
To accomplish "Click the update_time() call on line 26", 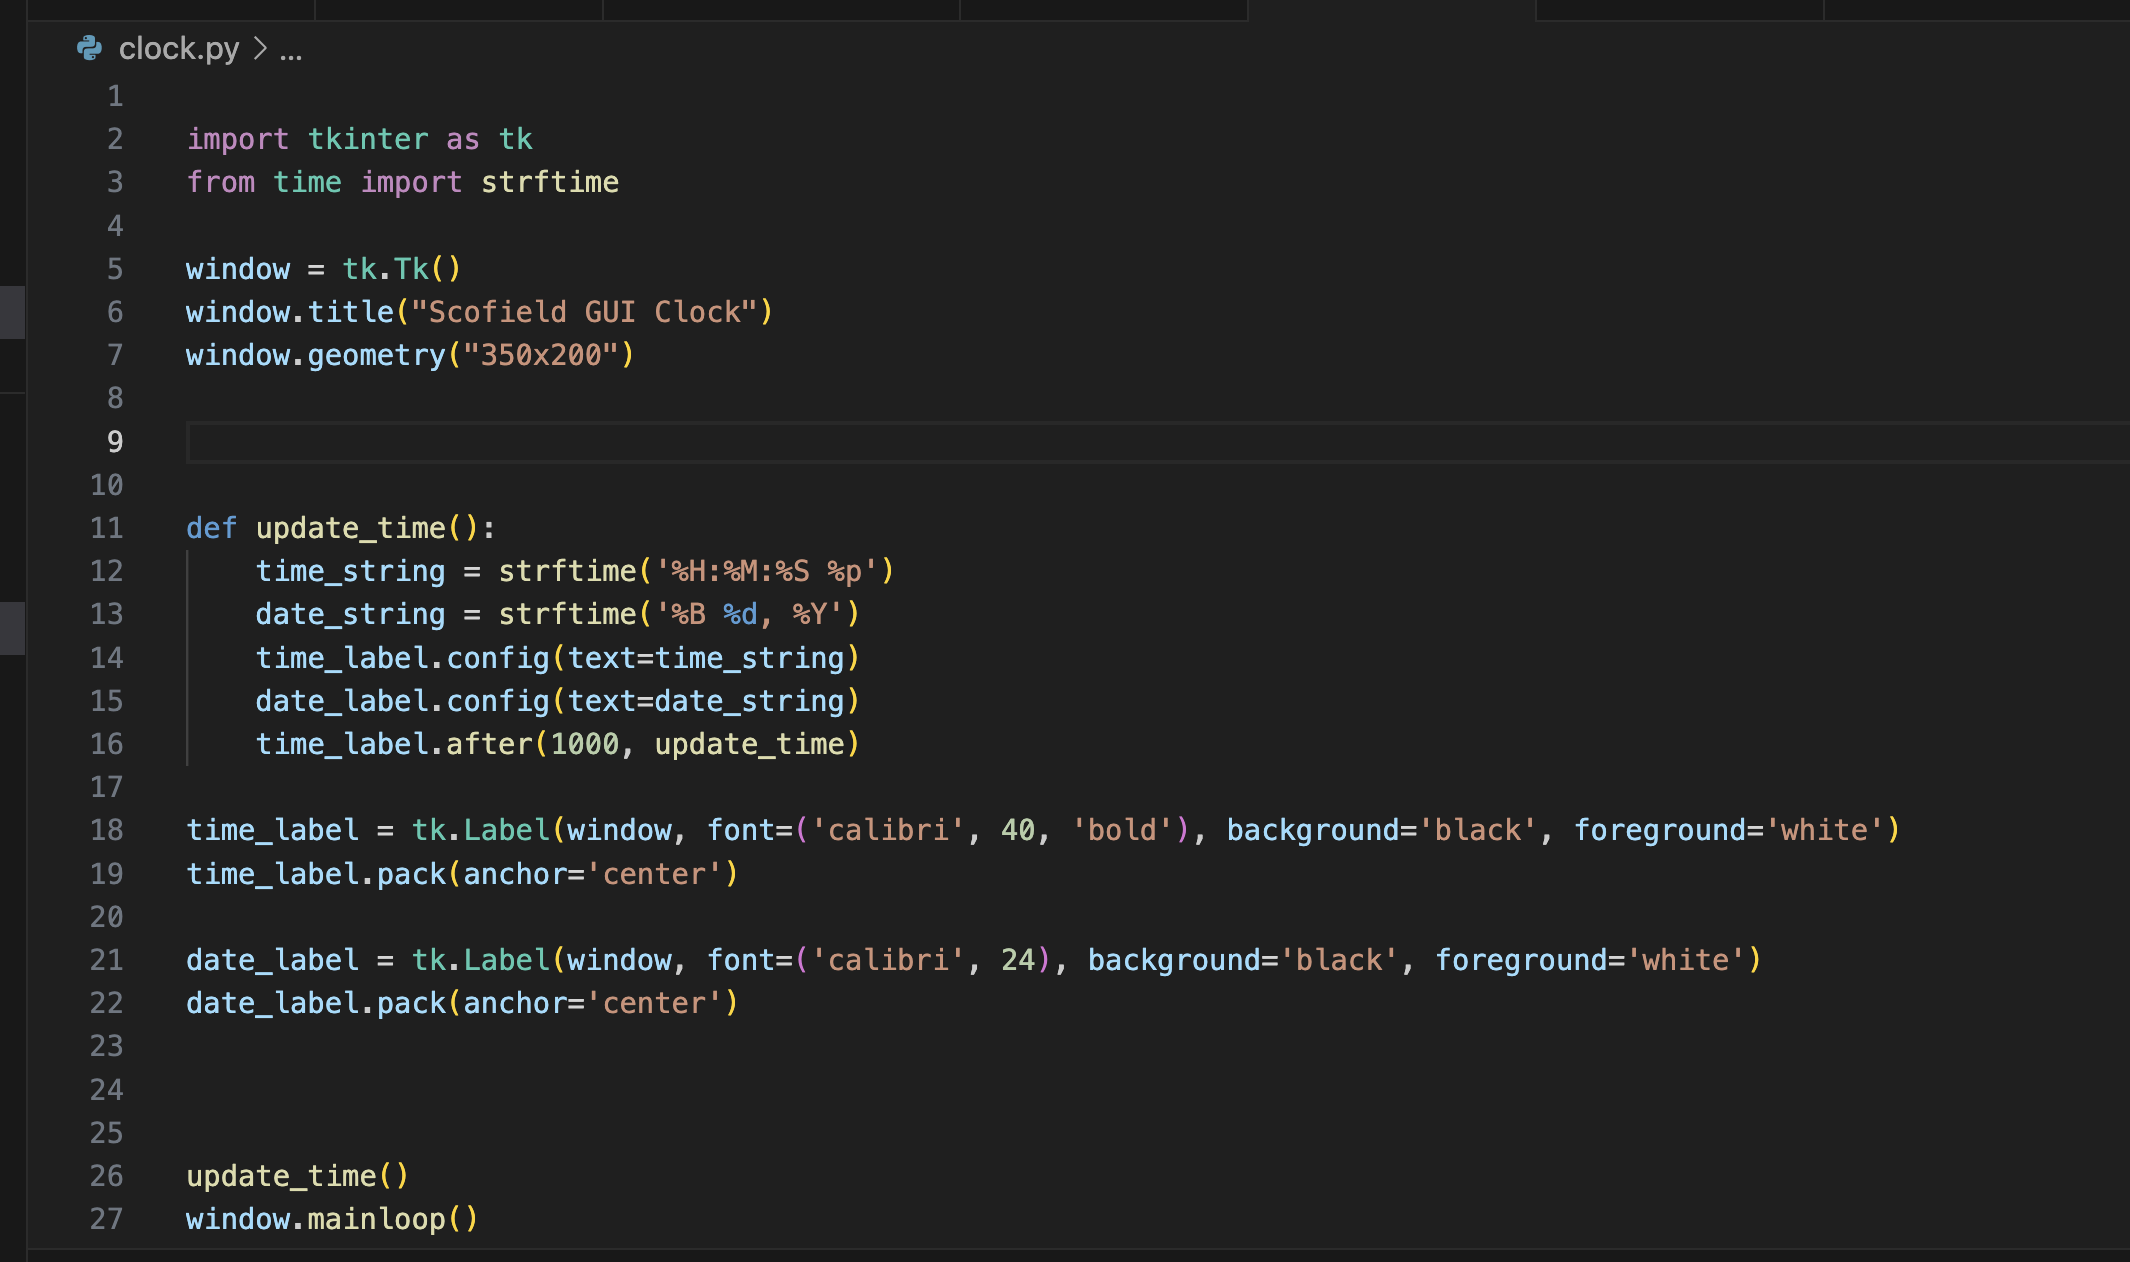I will click(298, 1176).
